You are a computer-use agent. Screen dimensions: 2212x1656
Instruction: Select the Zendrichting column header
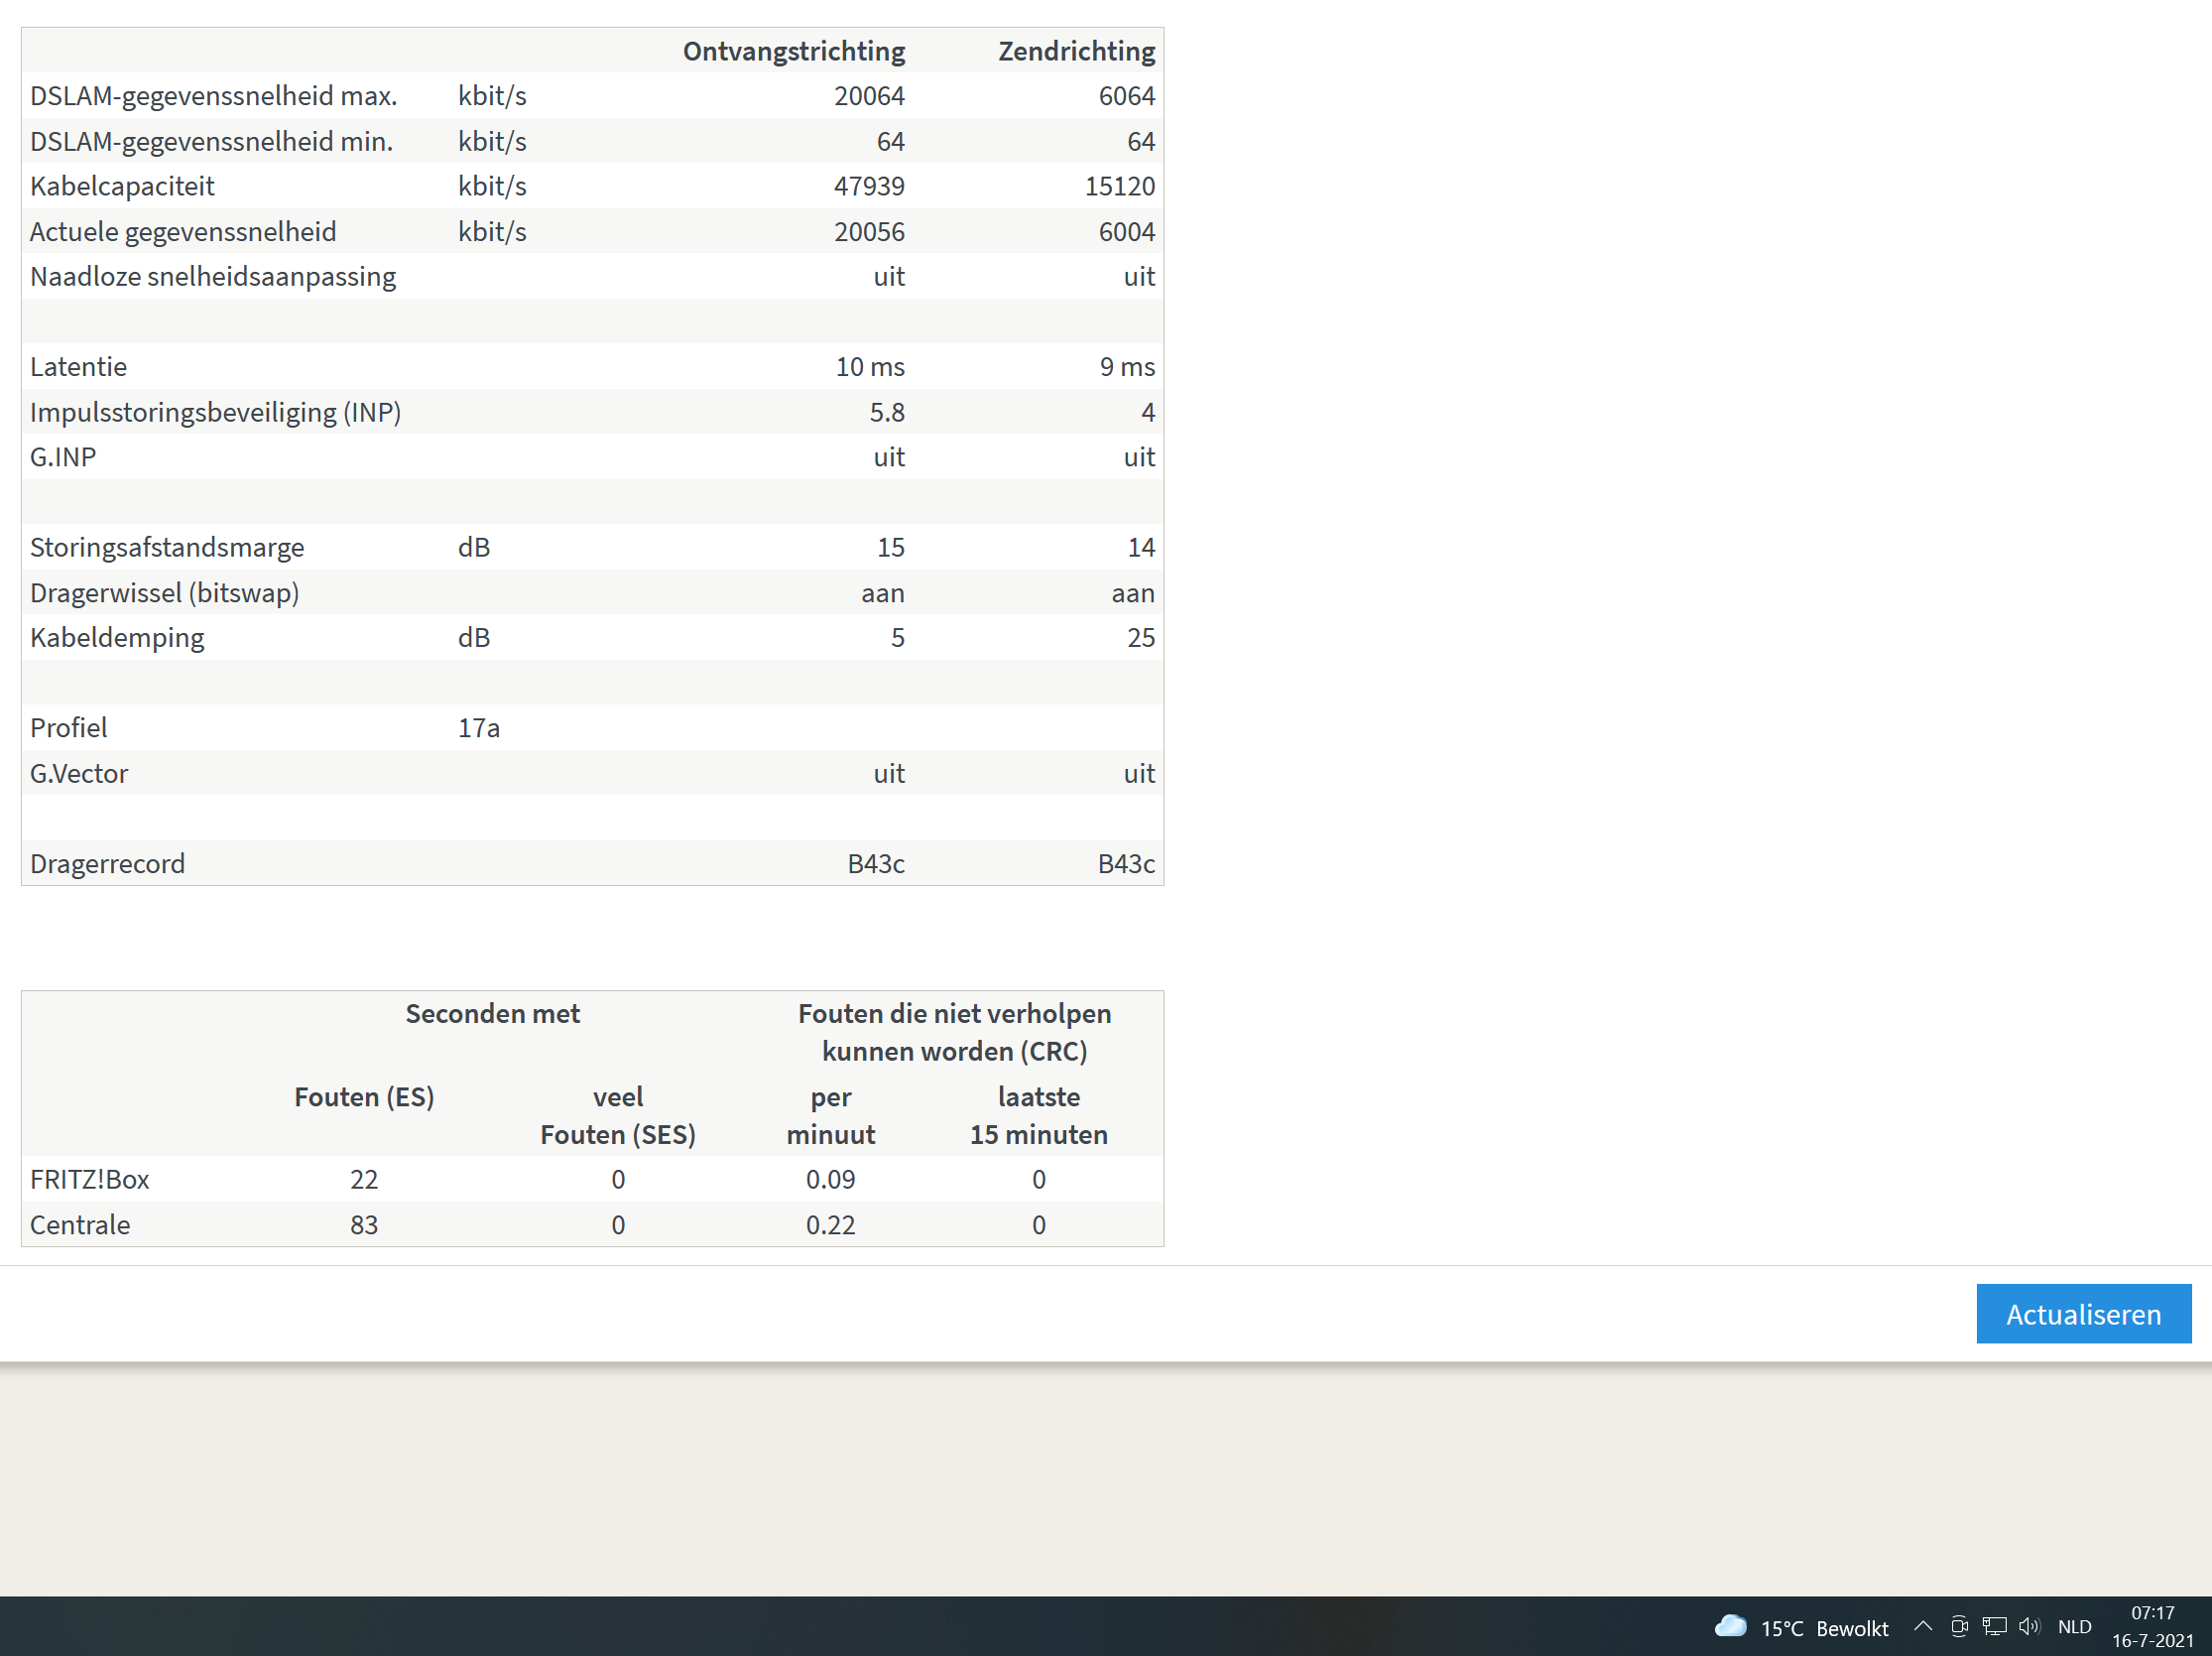[x=1076, y=51]
